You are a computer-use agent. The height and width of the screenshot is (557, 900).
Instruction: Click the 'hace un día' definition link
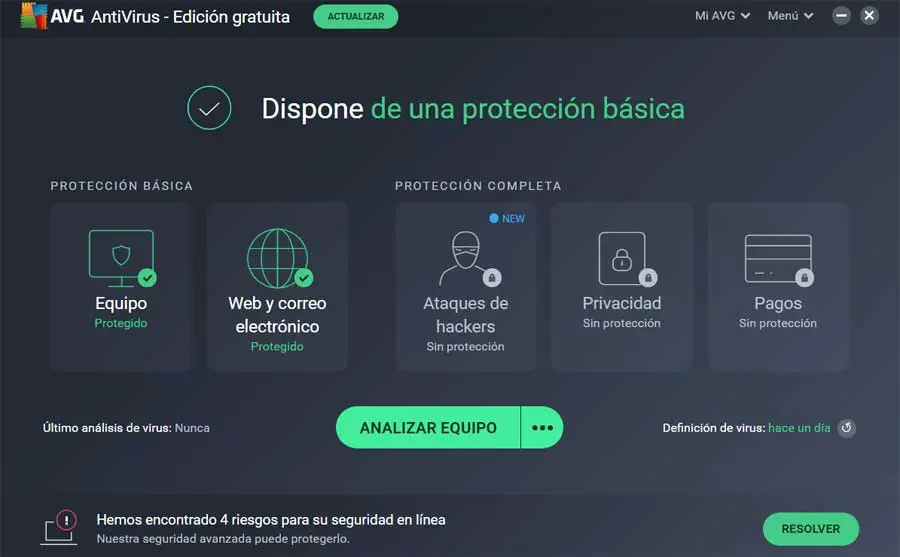799,428
